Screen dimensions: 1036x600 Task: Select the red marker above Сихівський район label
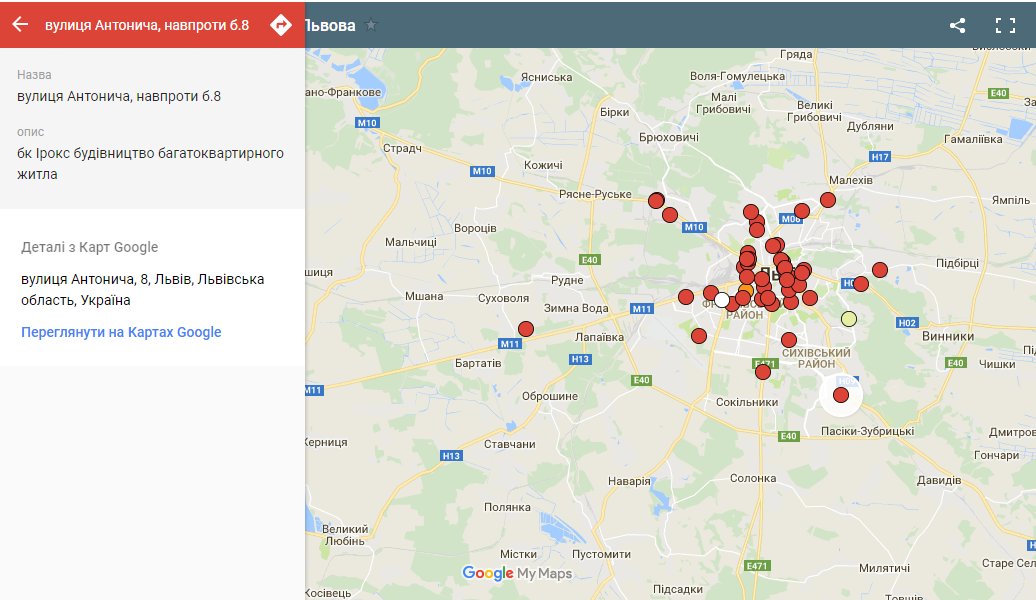point(788,340)
